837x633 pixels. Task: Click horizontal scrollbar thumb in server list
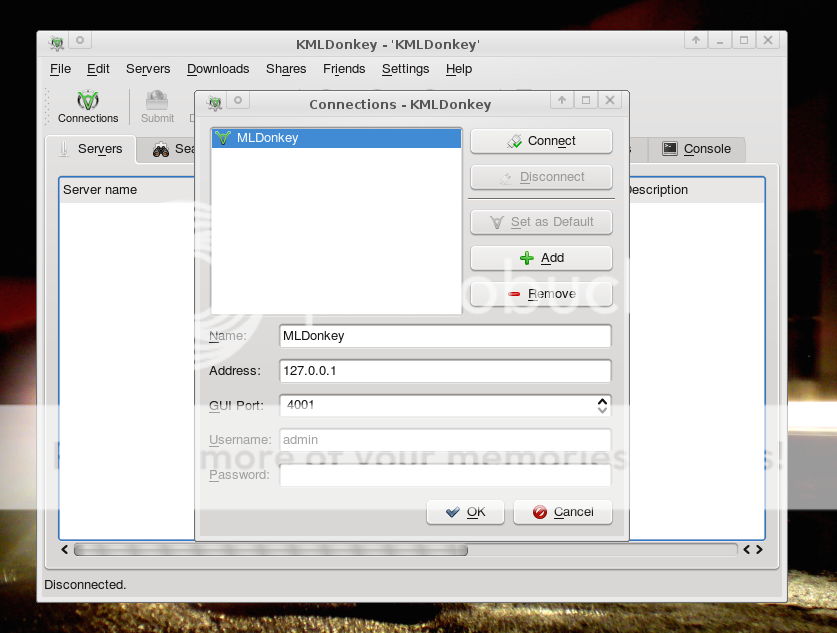coord(271,550)
